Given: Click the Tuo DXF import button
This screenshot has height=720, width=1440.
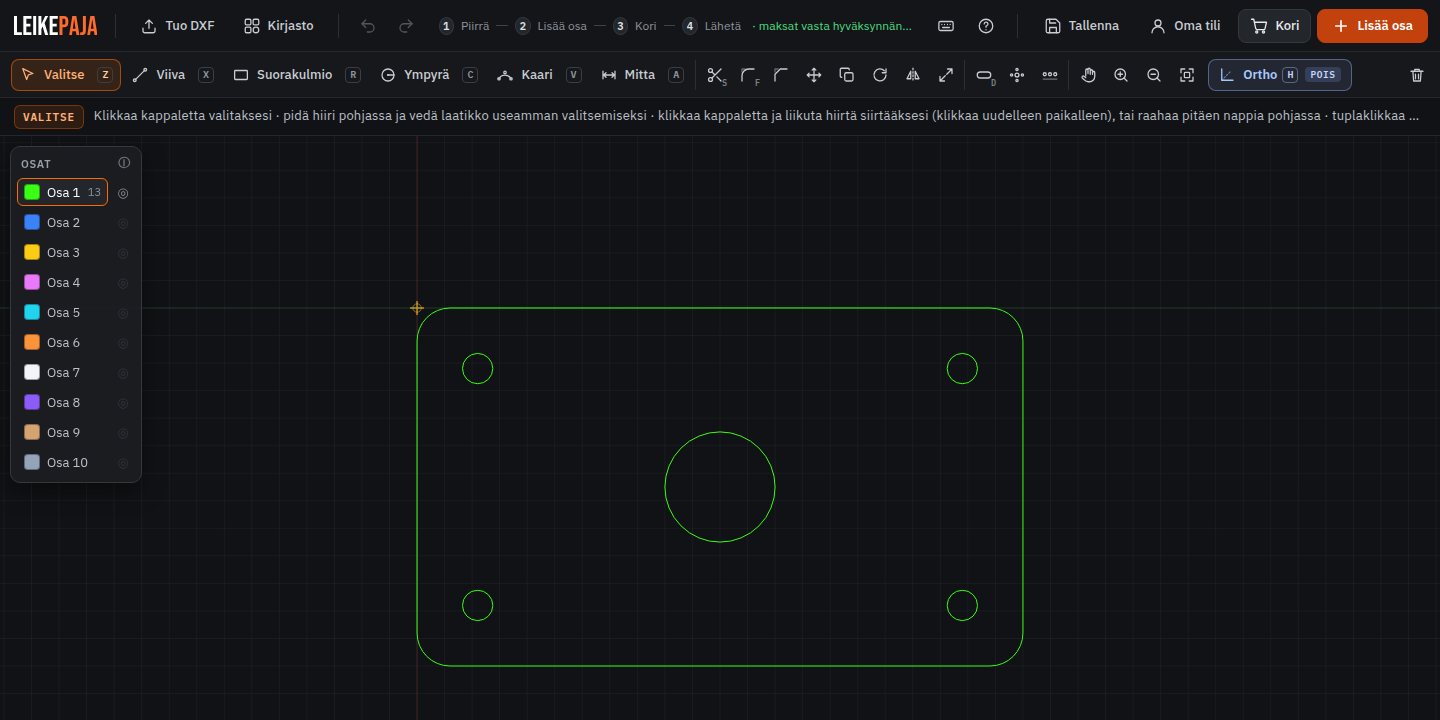Looking at the screenshot, I should (178, 26).
